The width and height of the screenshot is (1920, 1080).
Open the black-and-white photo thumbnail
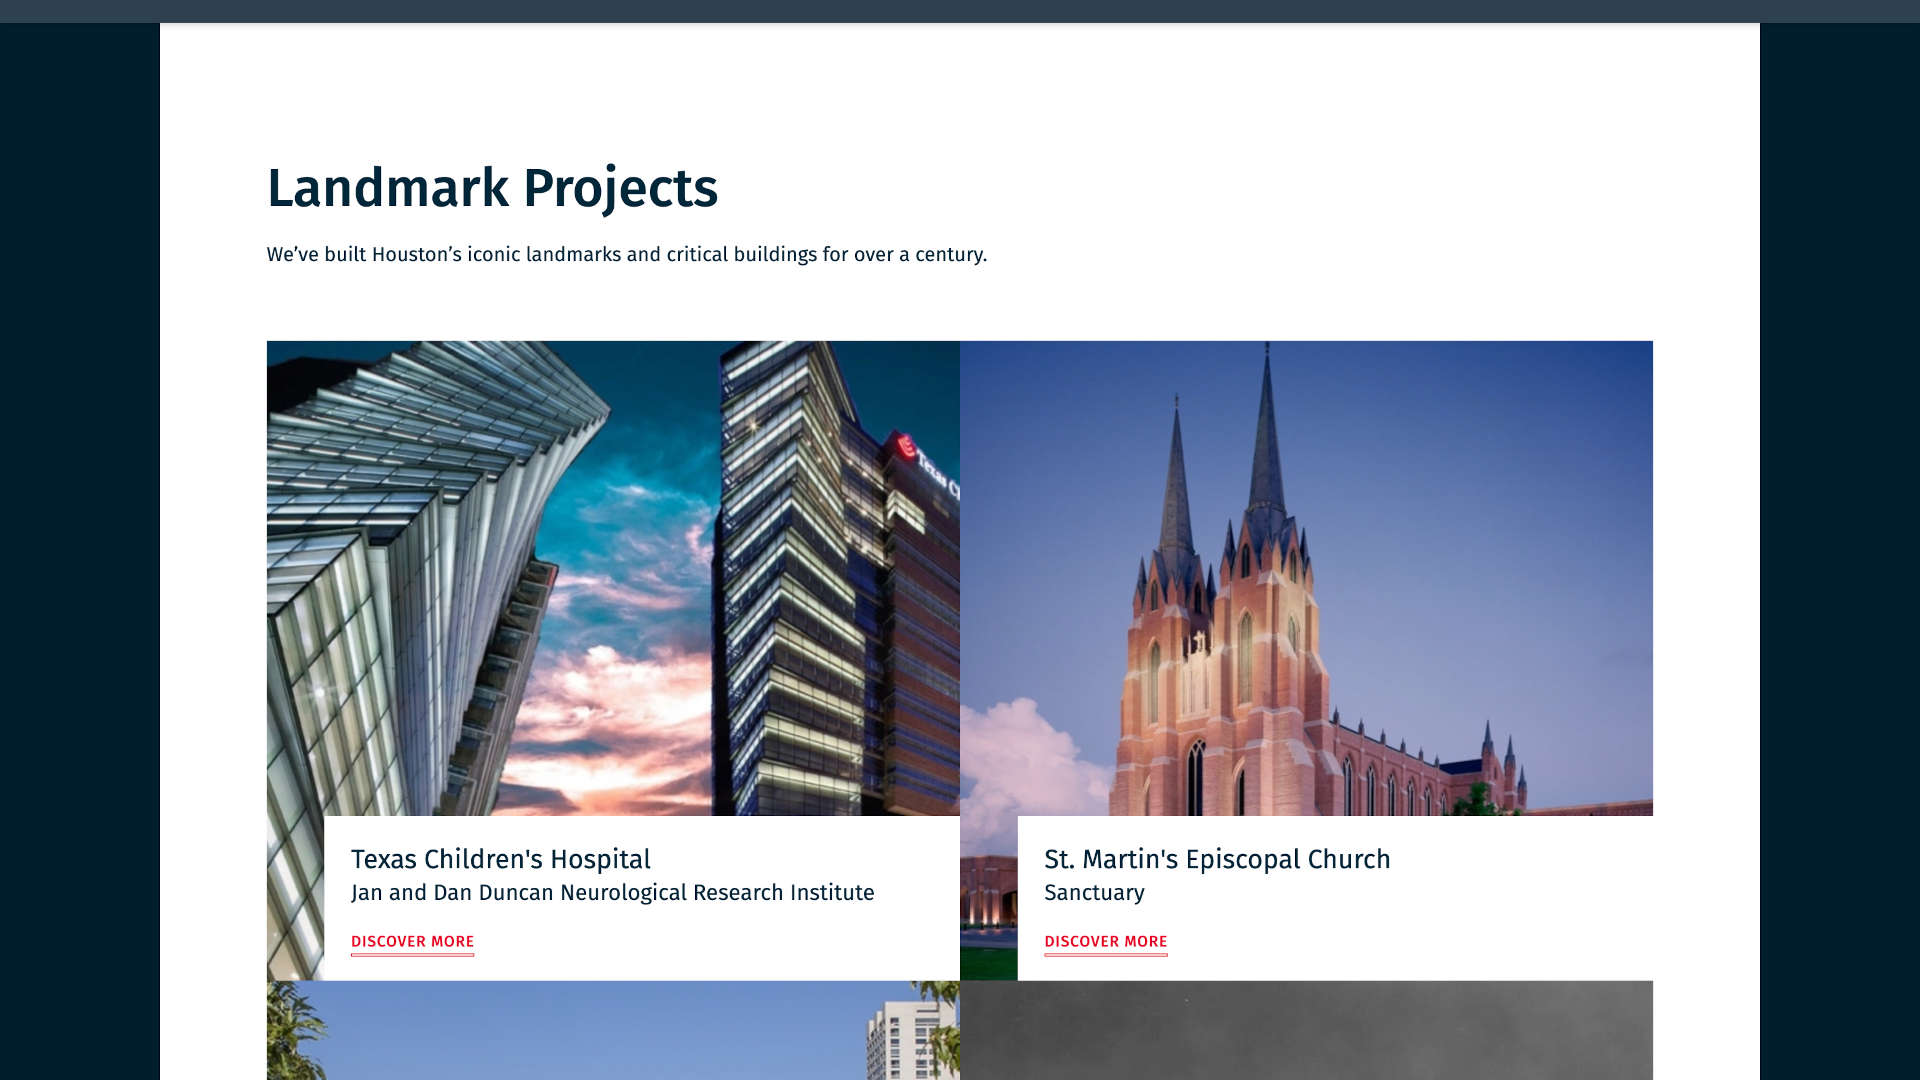point(1306,1030)
